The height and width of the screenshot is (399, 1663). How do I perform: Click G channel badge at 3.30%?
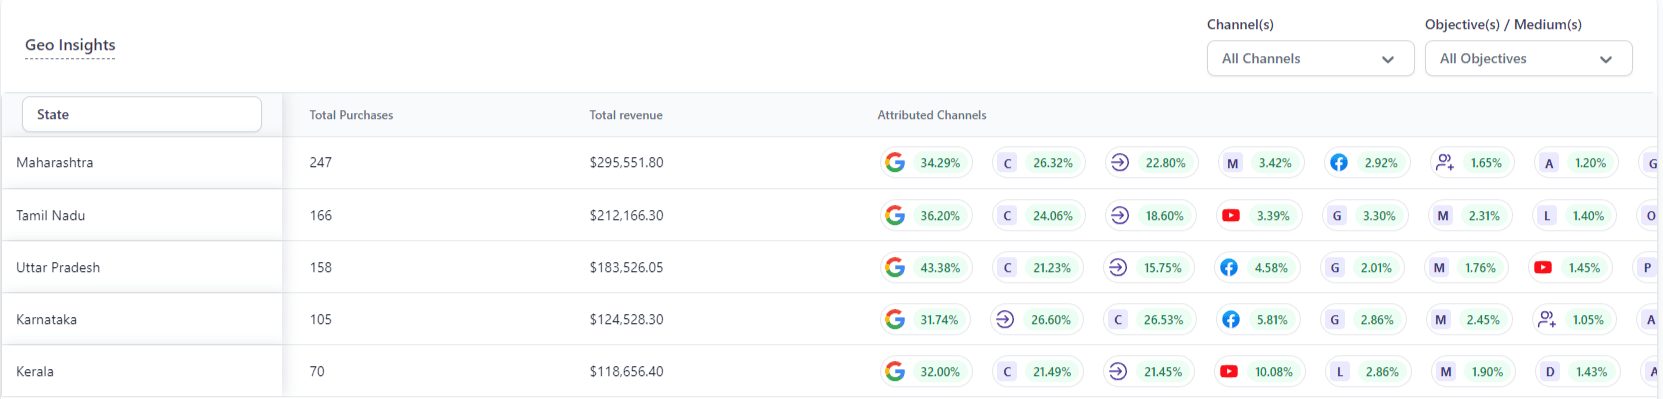1337,216
